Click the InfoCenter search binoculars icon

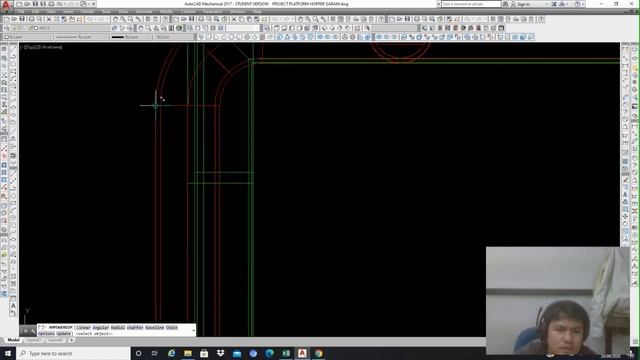(506, 4)
